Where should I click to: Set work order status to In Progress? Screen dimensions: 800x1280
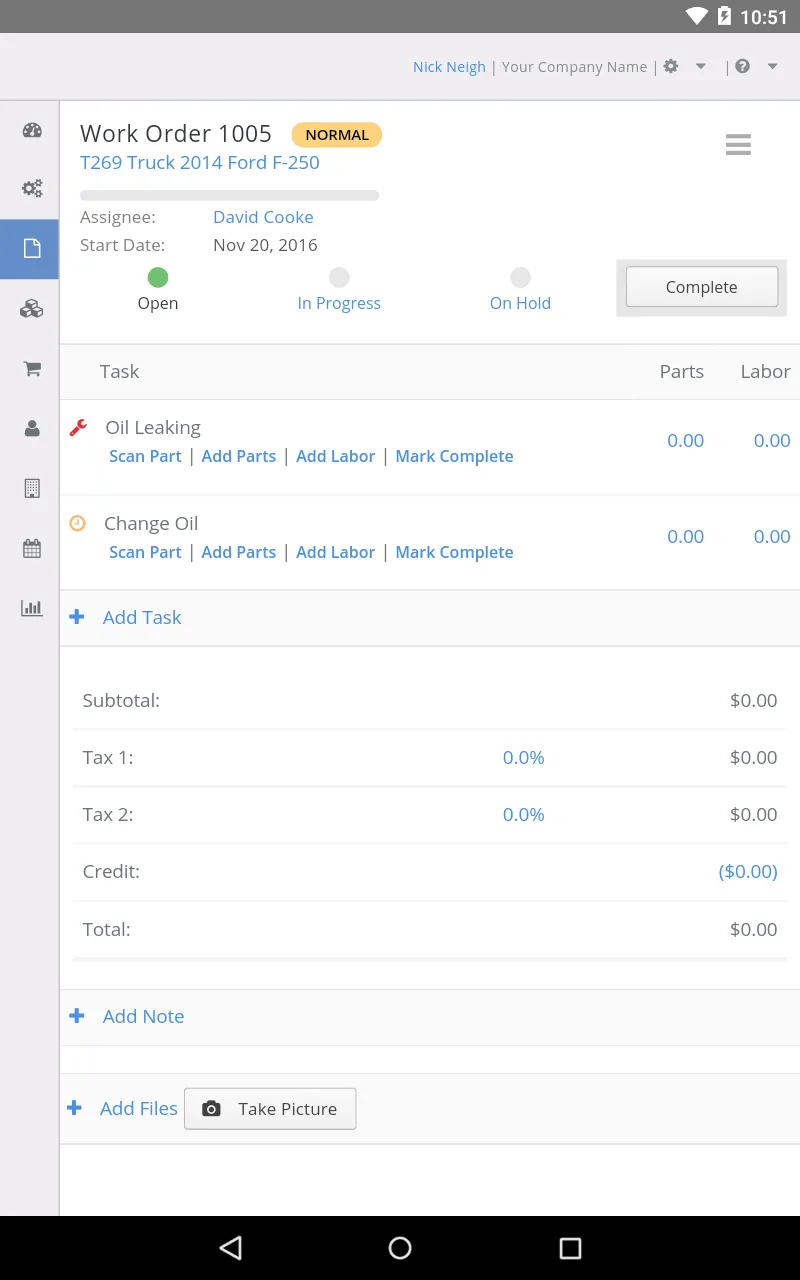[x=339, y=290]
